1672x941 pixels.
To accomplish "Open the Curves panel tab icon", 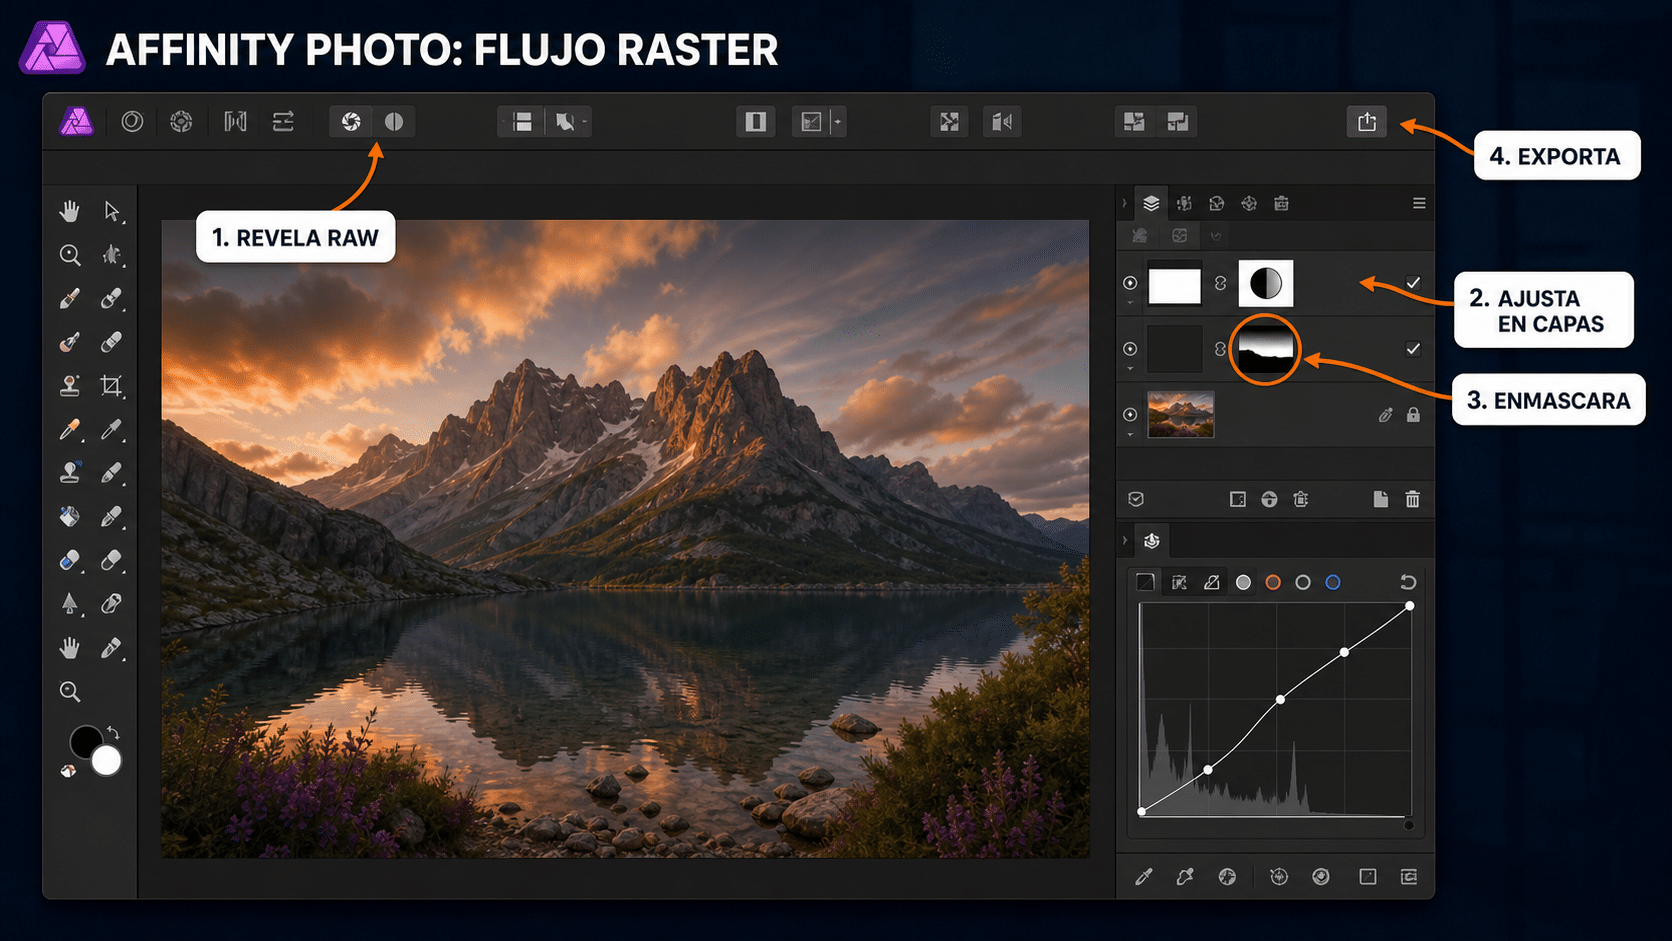I will click(x=1152, y=541).
